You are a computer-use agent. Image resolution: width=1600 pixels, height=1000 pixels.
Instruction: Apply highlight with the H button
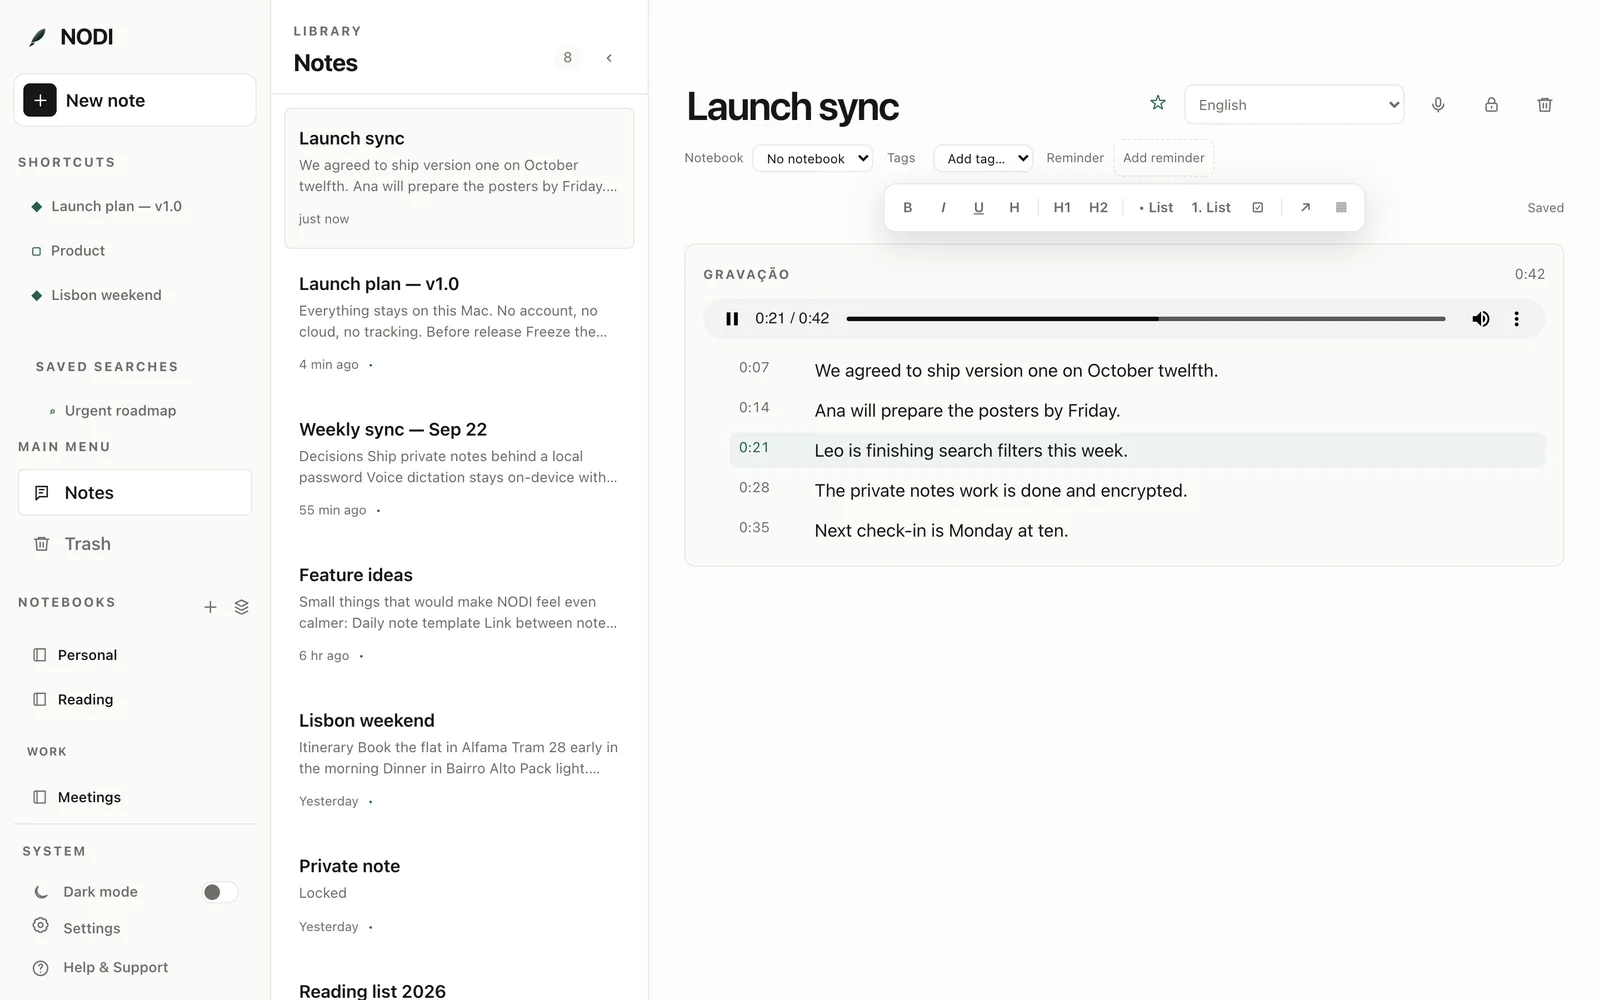click(1014, 208)
